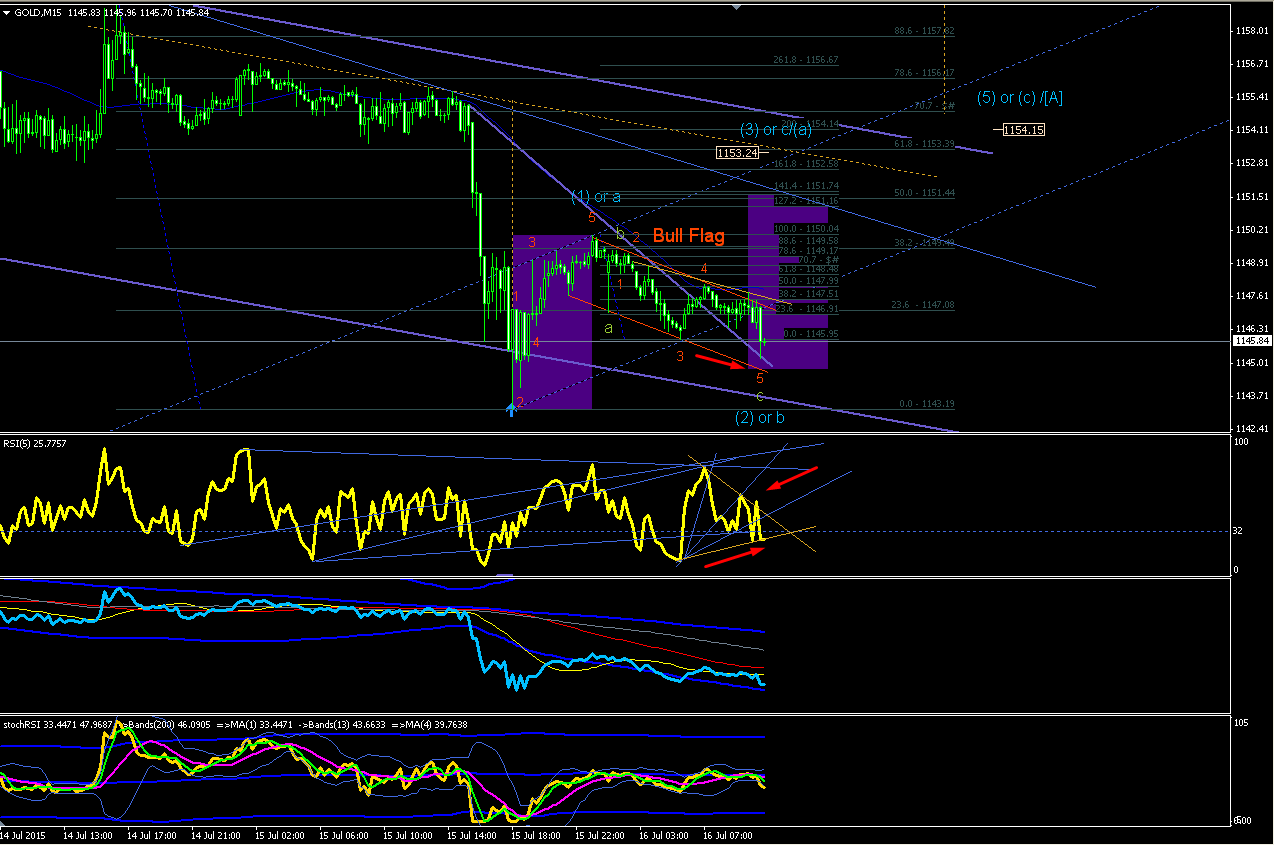
Task: Select the blue up arrow at the chart low
Action: (x=512, y=407)
